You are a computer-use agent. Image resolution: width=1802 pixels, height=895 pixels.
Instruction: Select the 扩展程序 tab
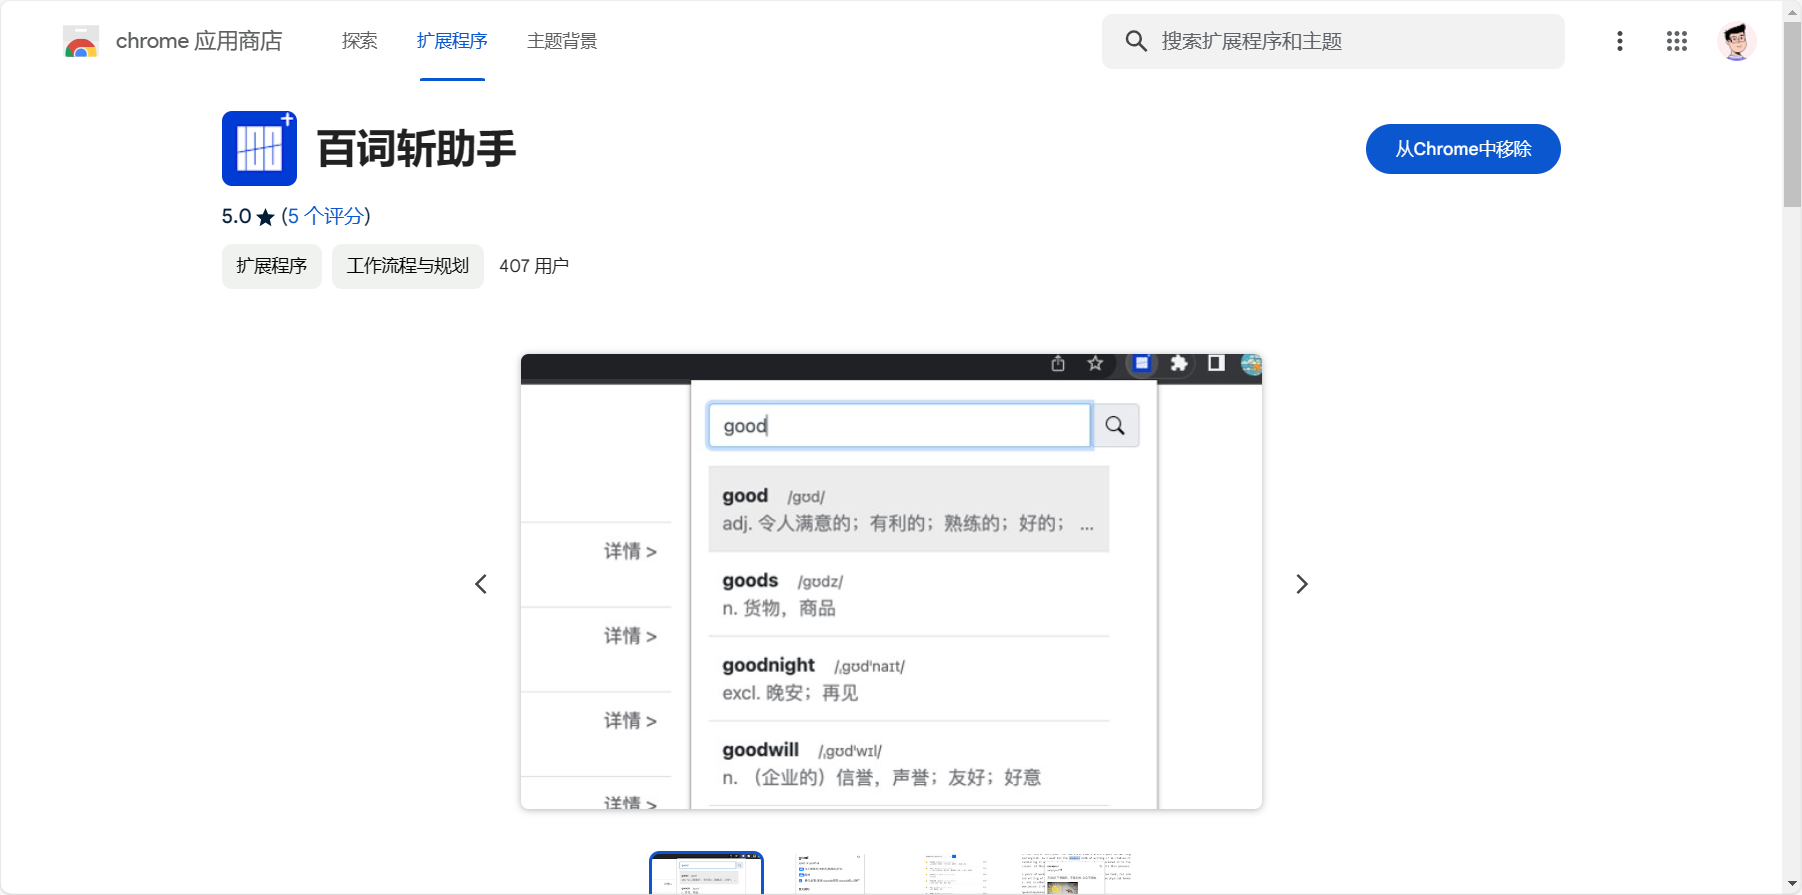[452, 41]
